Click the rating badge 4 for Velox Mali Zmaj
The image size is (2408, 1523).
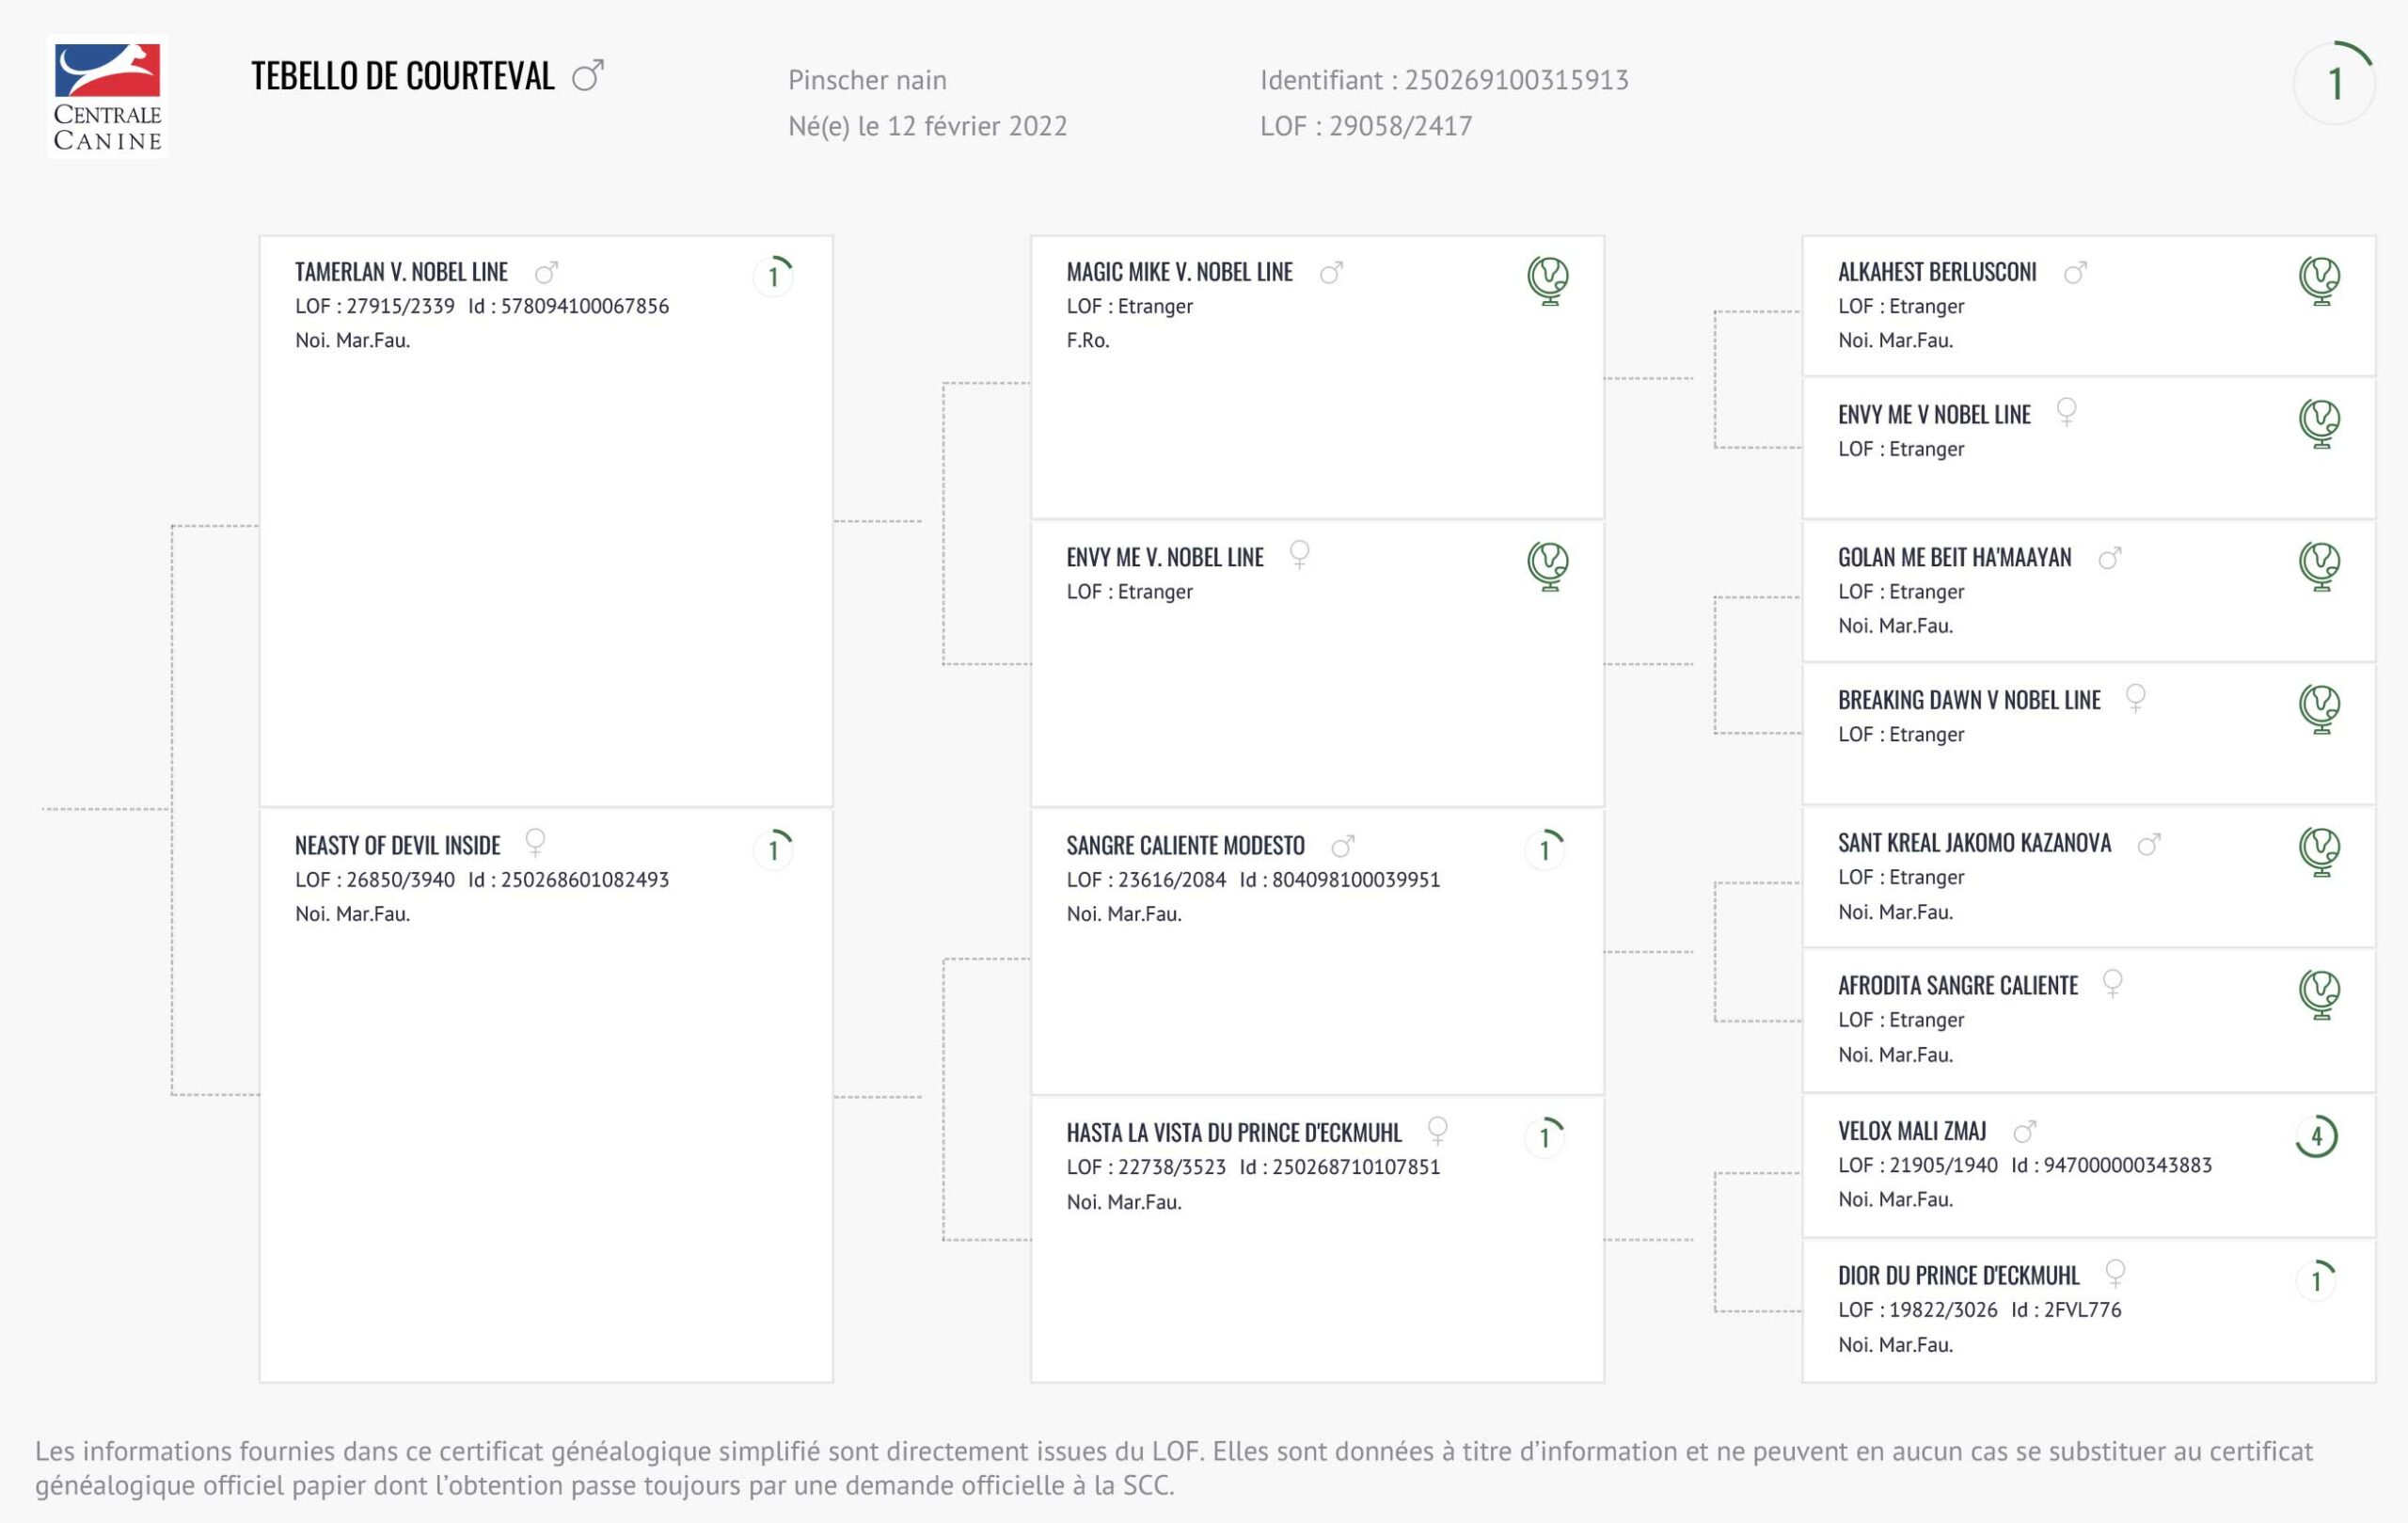2316,1136
